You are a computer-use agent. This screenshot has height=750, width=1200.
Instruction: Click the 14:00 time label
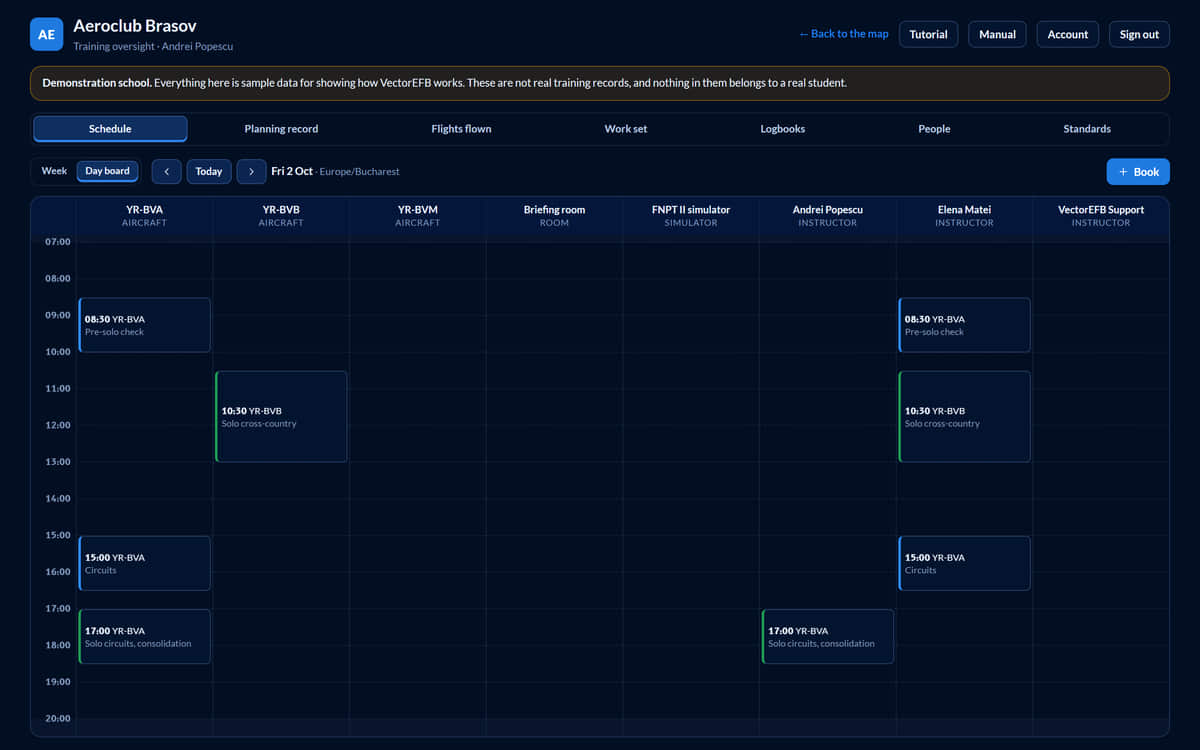point(58,498)
